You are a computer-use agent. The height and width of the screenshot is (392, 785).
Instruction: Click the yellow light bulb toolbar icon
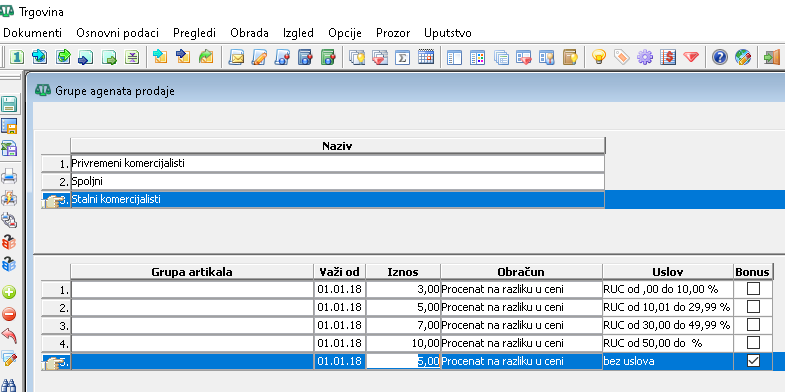[598, 57]
